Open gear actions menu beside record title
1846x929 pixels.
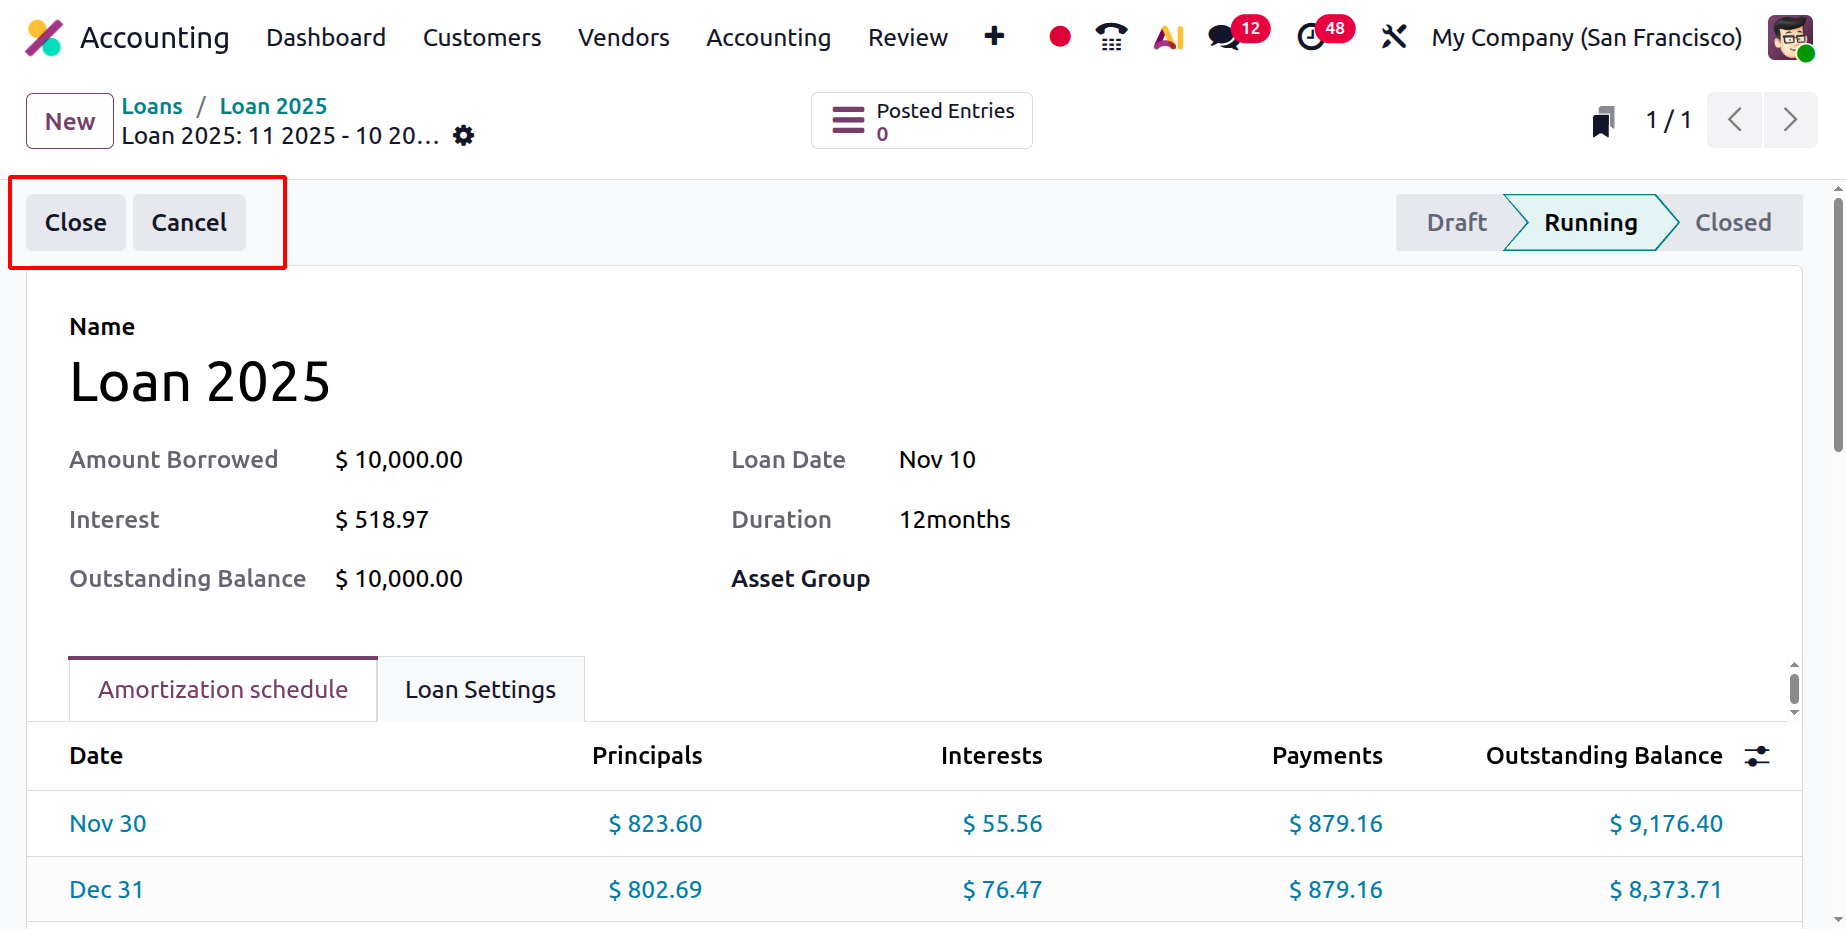pos(463,135)
